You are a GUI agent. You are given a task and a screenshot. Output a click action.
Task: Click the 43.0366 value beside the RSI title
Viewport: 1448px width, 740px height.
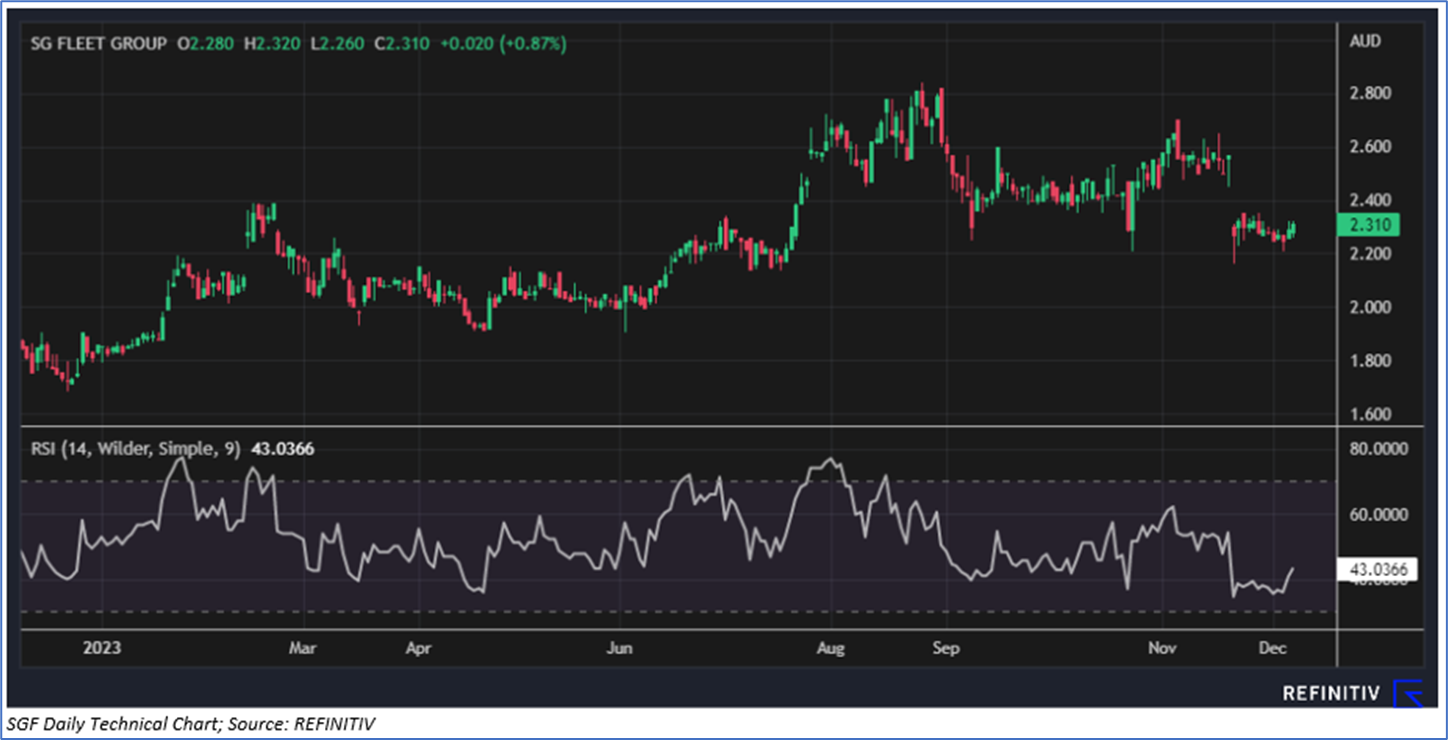coord(282,449)
